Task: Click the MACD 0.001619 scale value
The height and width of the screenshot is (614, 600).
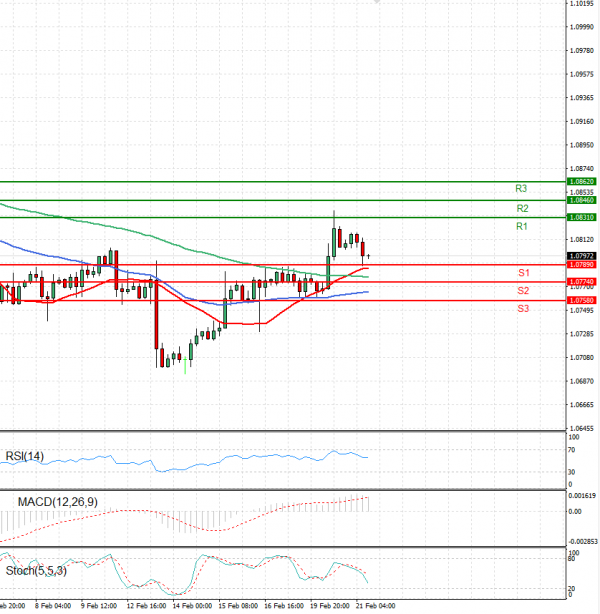Action: coord(583,496)
